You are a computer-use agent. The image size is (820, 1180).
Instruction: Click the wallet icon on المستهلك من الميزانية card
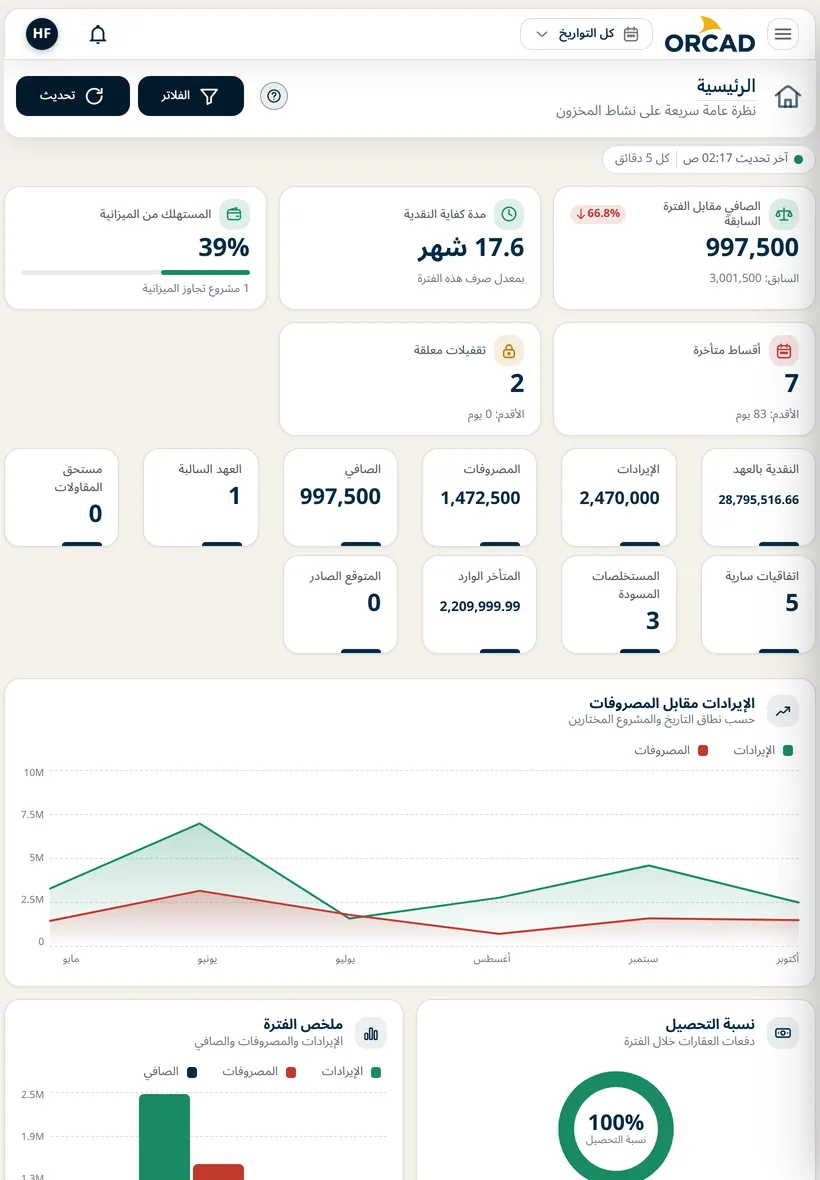(x=234, y=214)
